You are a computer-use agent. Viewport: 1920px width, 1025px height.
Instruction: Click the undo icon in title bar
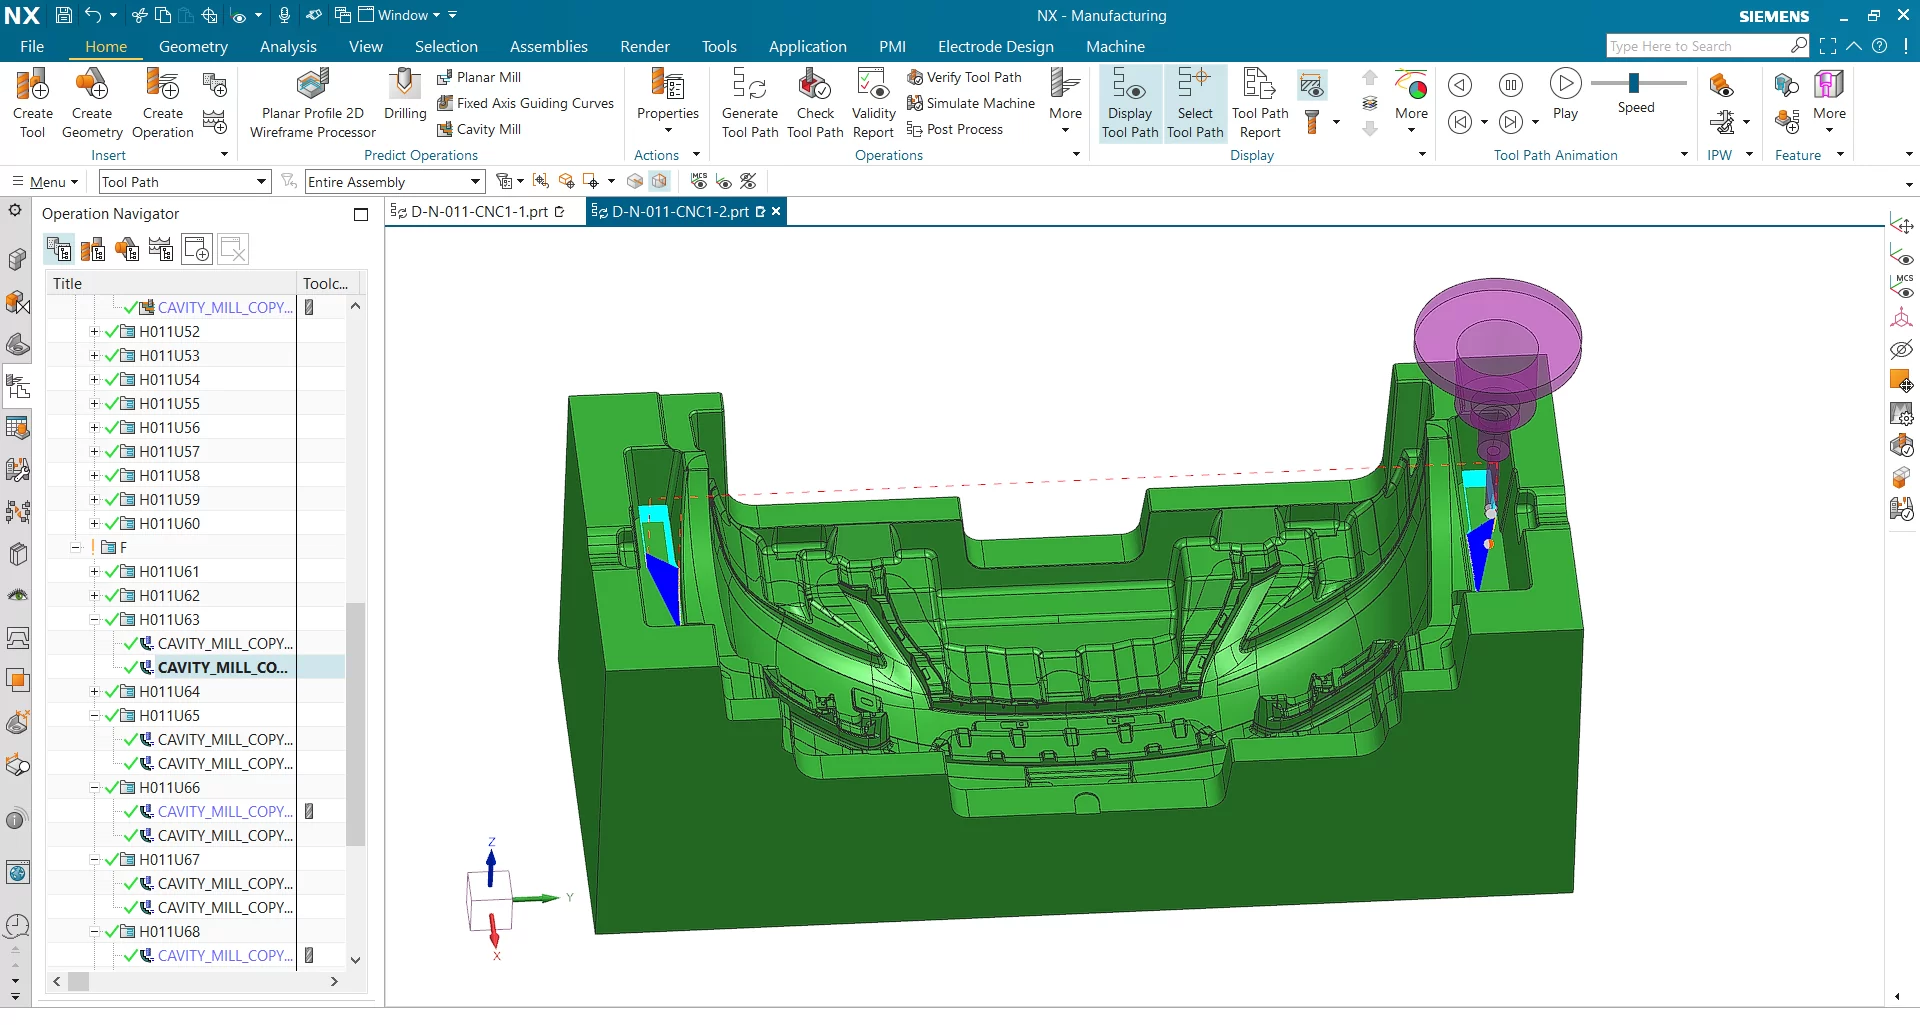click(93, 15)
